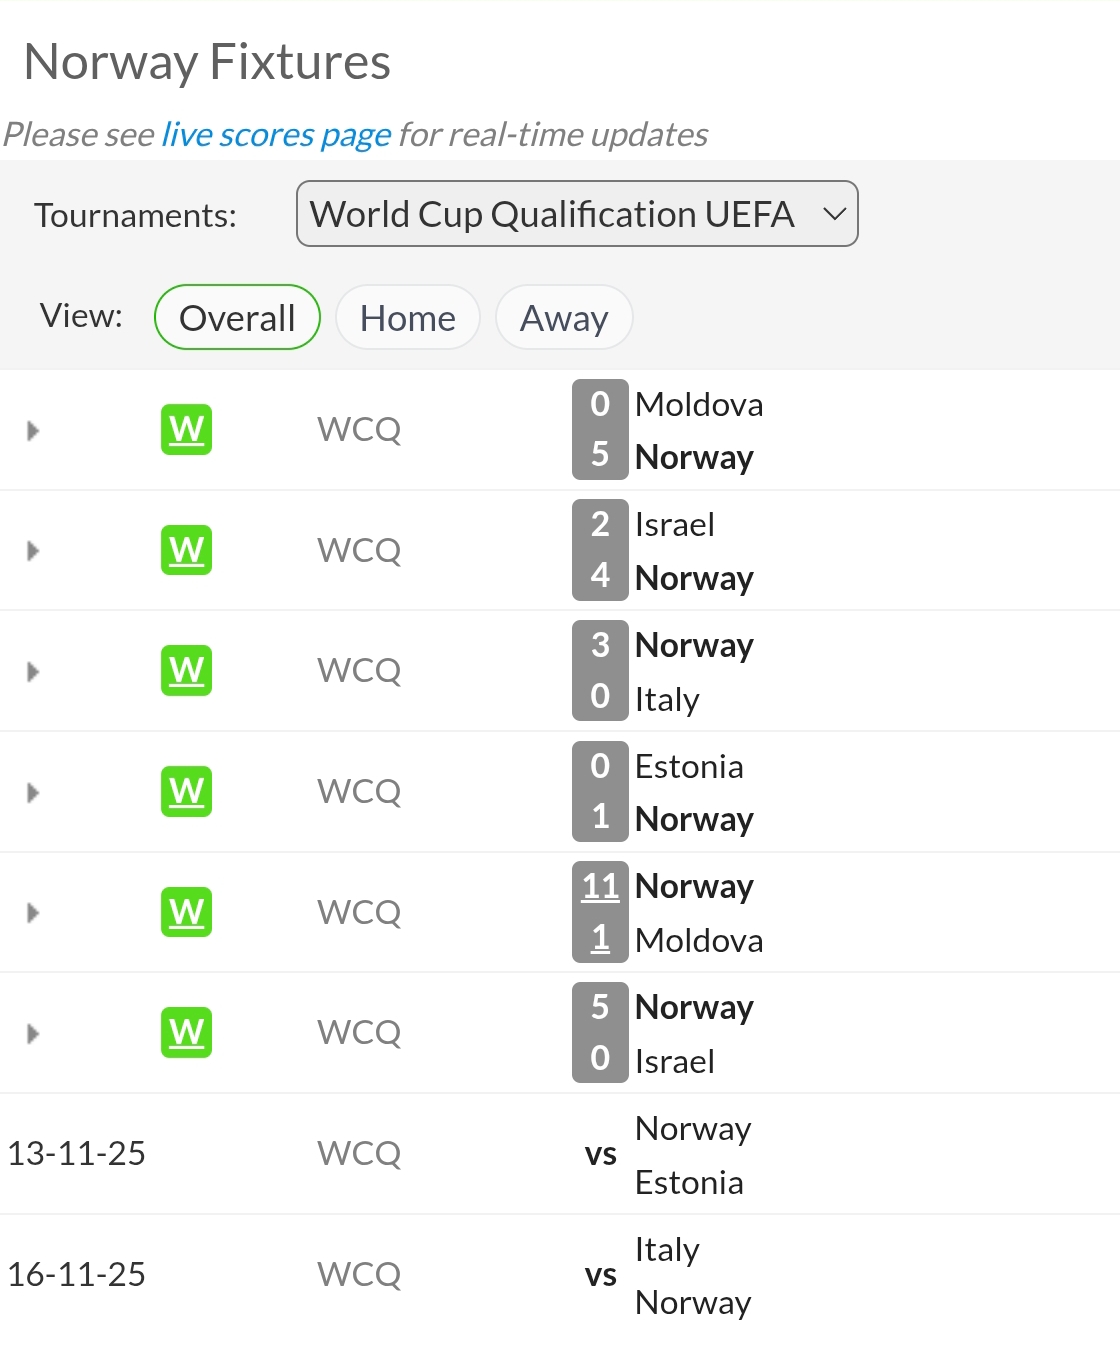Image resolution: width=1120 pixels, height=1367 pixels.
Task: Open the live scores page link
Action: [276, 134]
